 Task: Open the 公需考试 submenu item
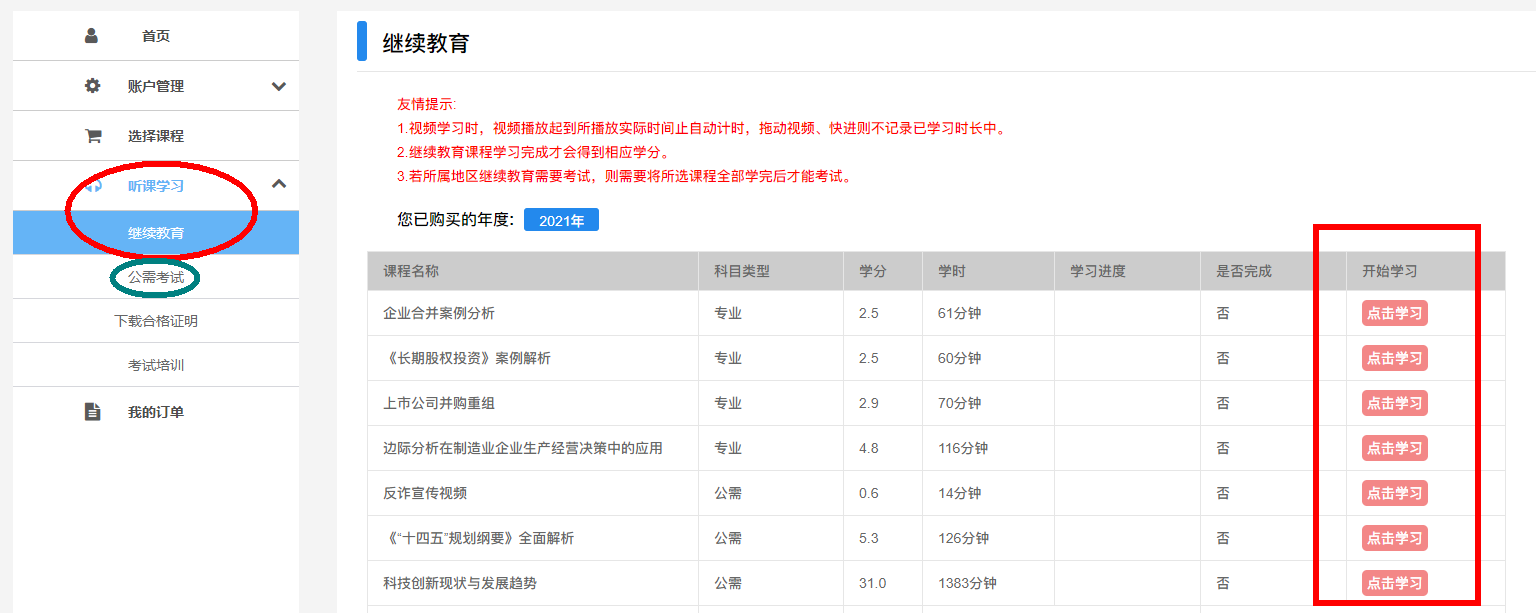click(156, 277)
